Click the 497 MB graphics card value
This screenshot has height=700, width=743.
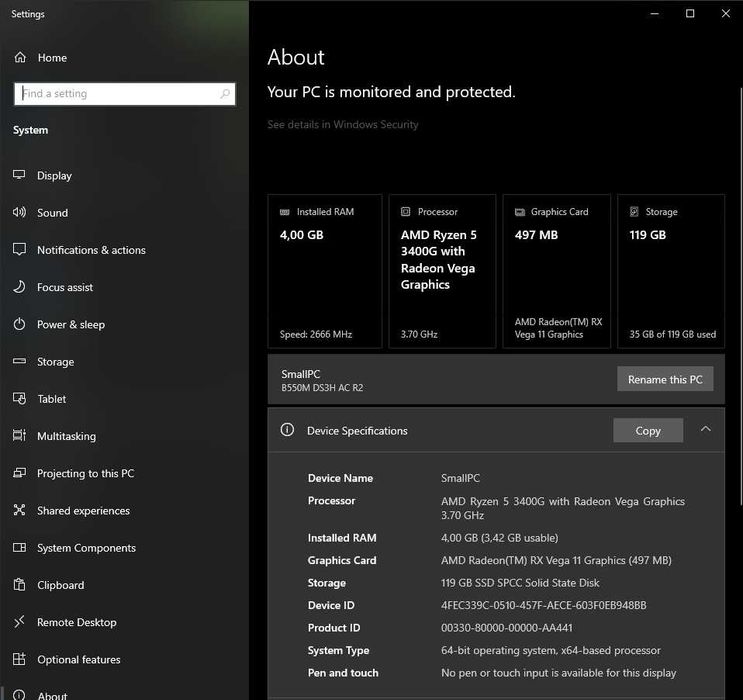[x=536, y=235]
